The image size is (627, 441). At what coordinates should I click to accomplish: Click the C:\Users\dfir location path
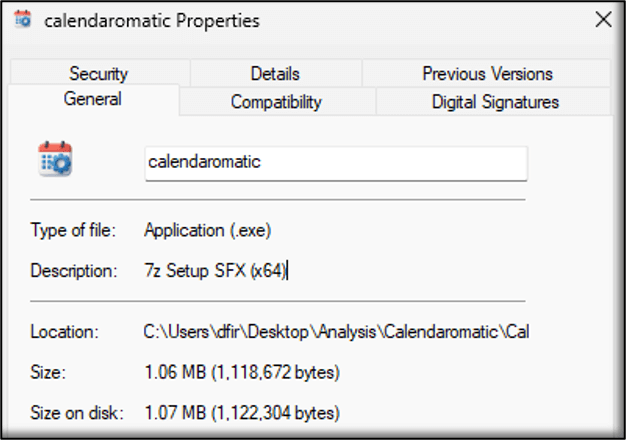[336, 332]
